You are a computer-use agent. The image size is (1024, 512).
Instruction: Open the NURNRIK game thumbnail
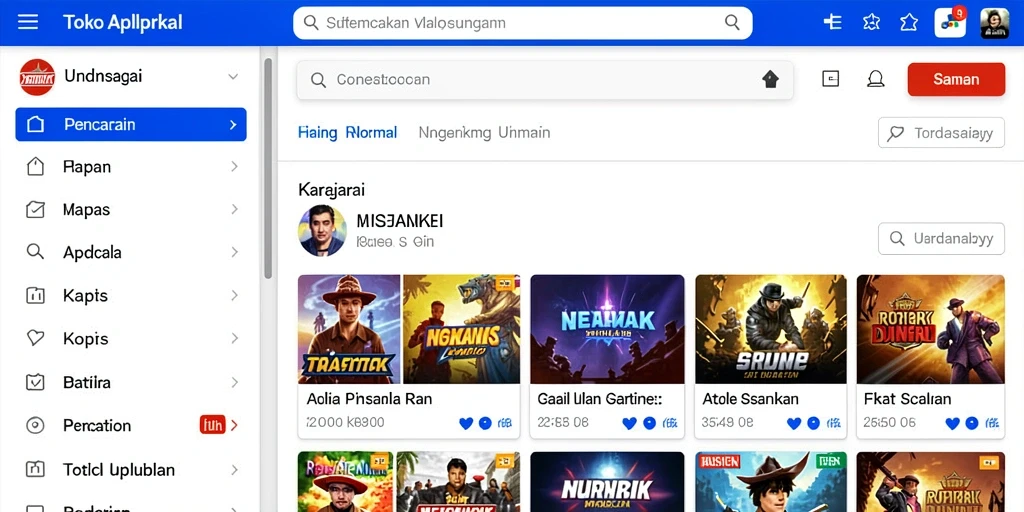point(607,482)
